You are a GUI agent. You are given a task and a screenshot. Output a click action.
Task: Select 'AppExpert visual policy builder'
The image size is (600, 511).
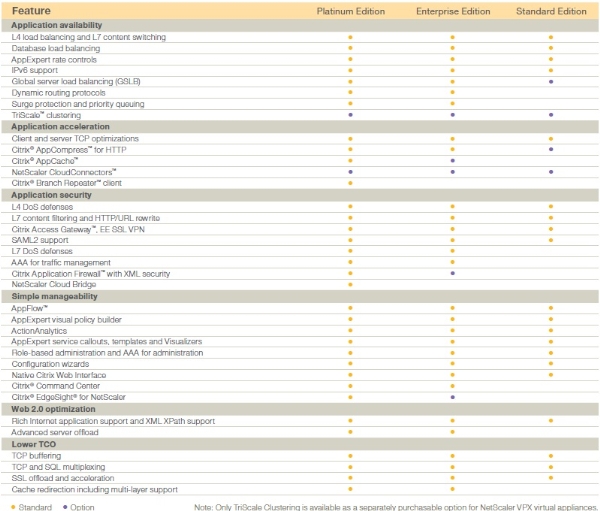(x=67, y=320)
